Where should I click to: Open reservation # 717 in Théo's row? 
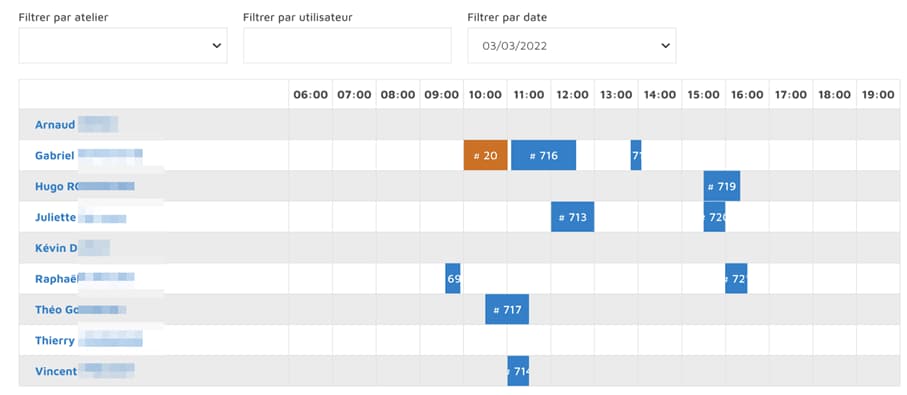coord(507,309)
